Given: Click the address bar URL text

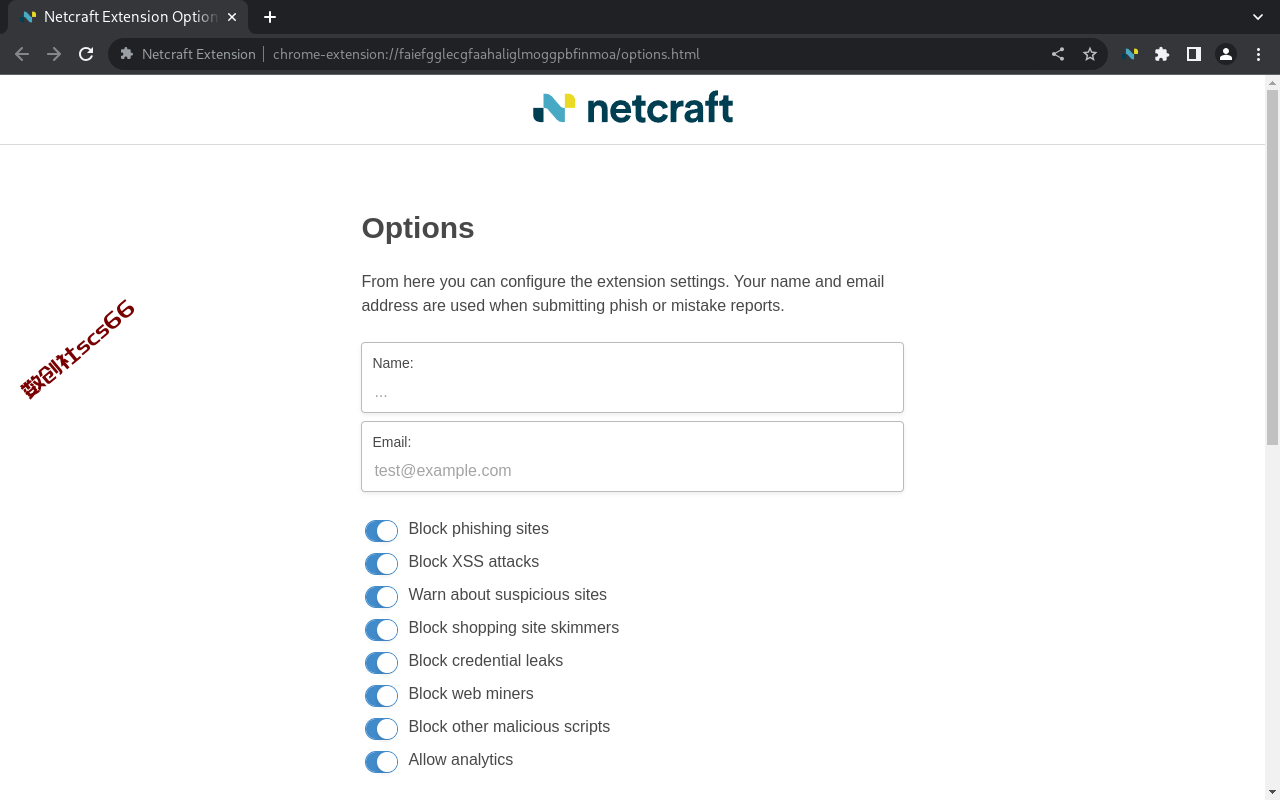Looking at the screenshot, I should pyautogui.click(x=486, y=54).
